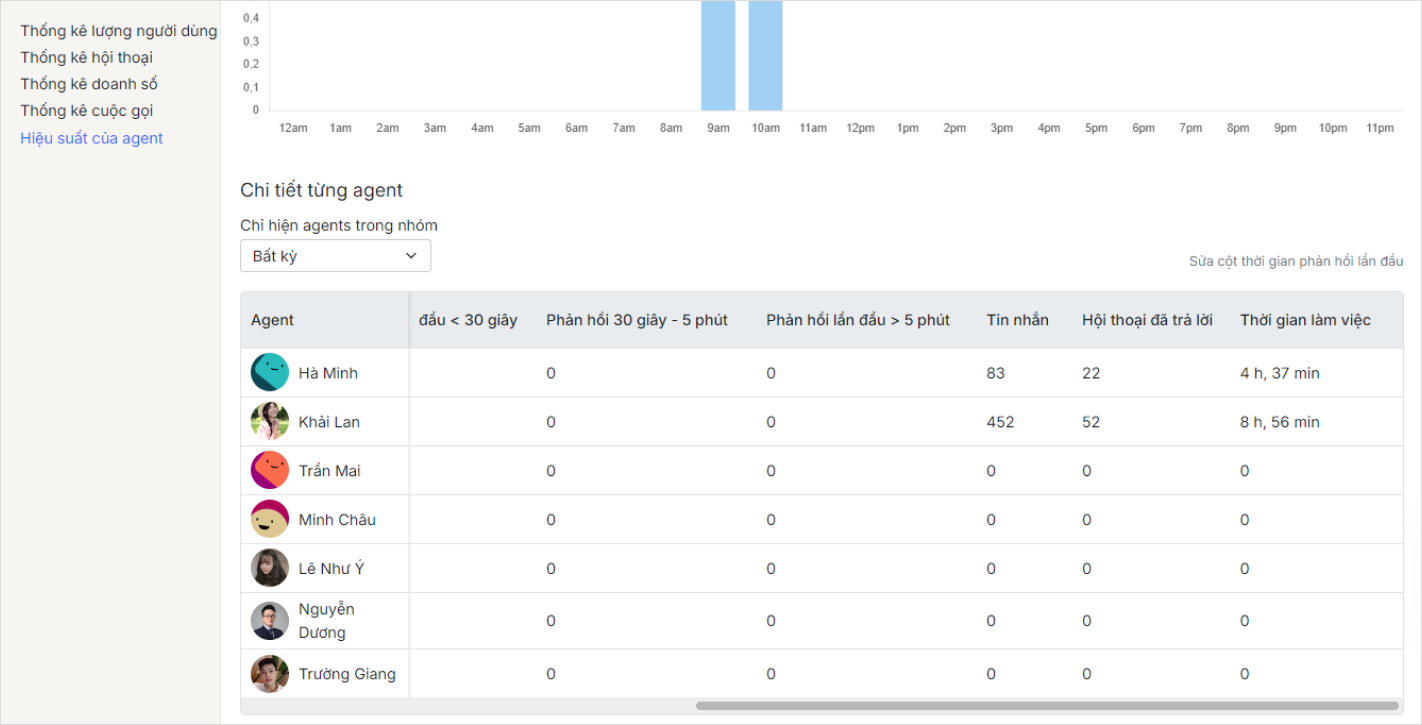
Task: Open 'Thống kê lượng người dùng' menu
Action: click(119, 31)
